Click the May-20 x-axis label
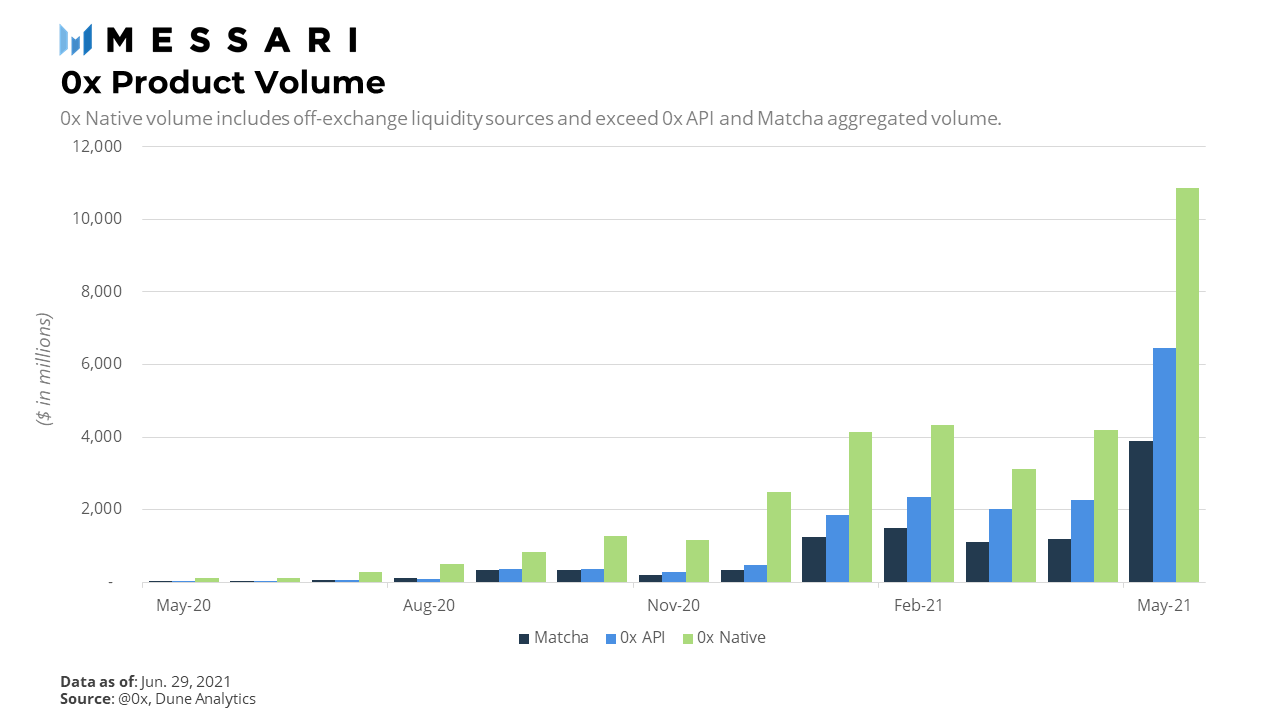Image resolution: width=1280 pixels, height=720 pixels. [183, 606]
